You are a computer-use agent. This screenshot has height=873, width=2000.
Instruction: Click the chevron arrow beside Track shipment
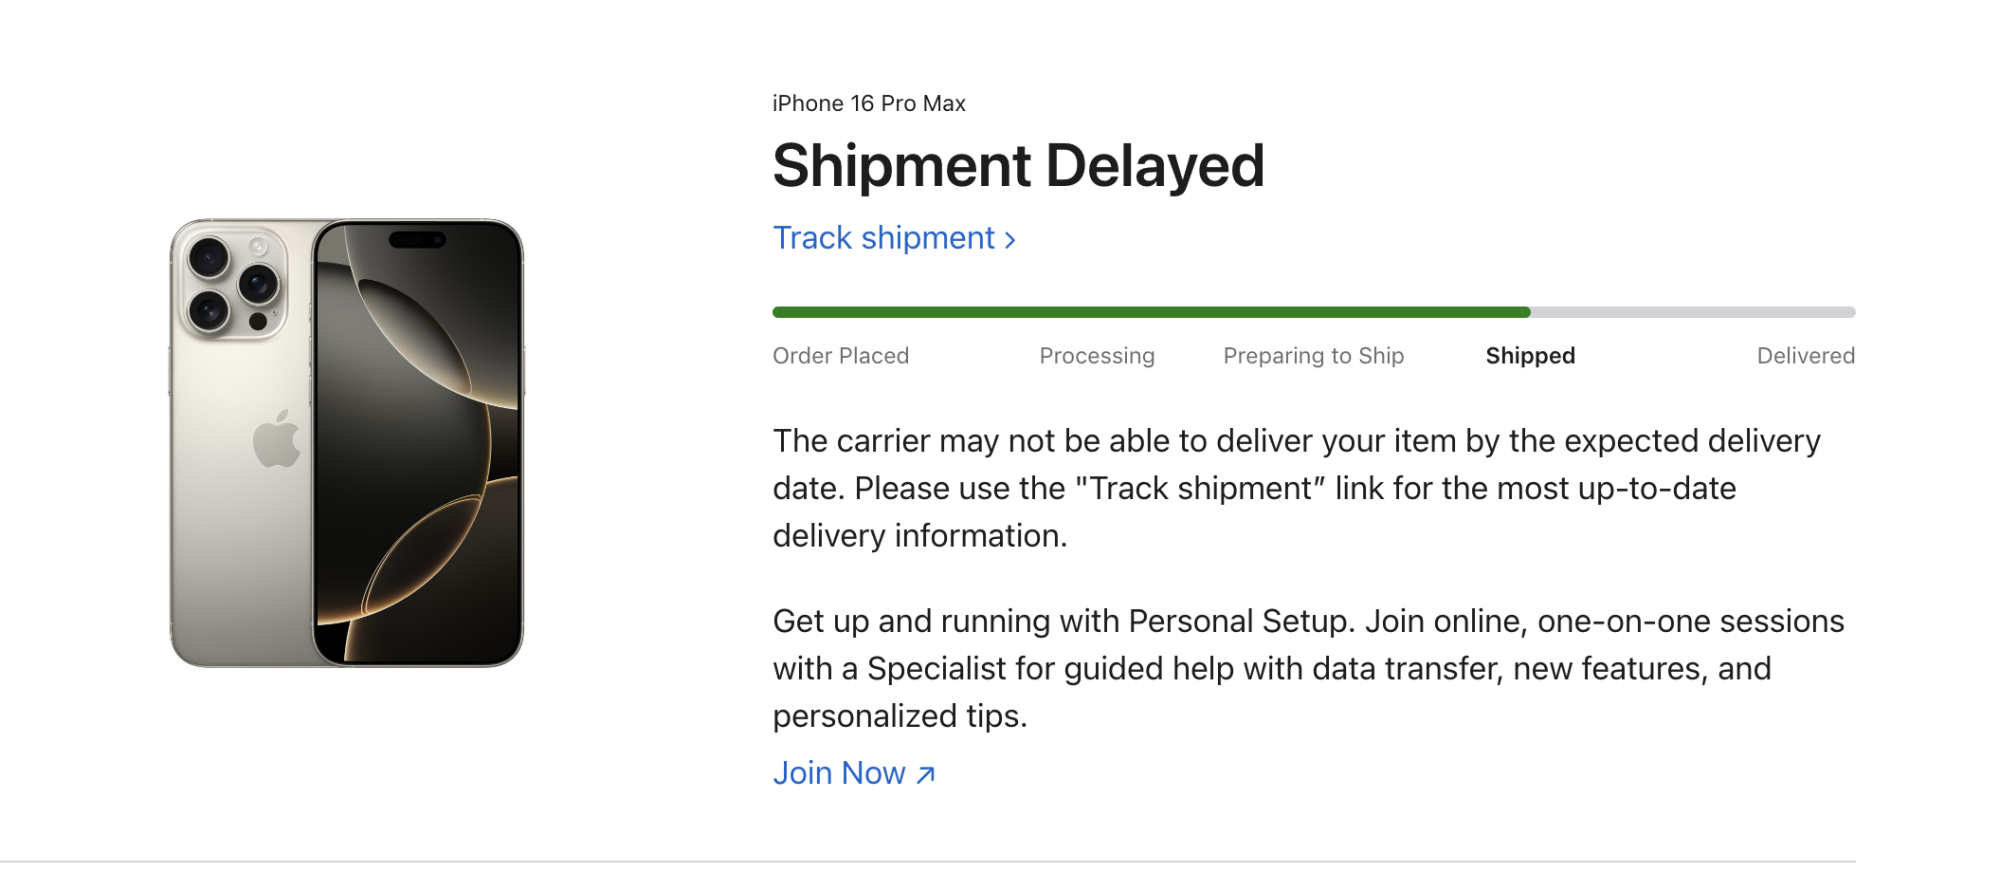click(x=1010, y=240)
